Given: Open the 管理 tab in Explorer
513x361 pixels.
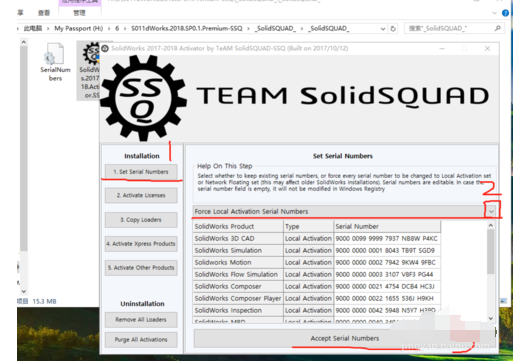Looking at the screenshot, I should pyautogui.click(x=79, y=13).
